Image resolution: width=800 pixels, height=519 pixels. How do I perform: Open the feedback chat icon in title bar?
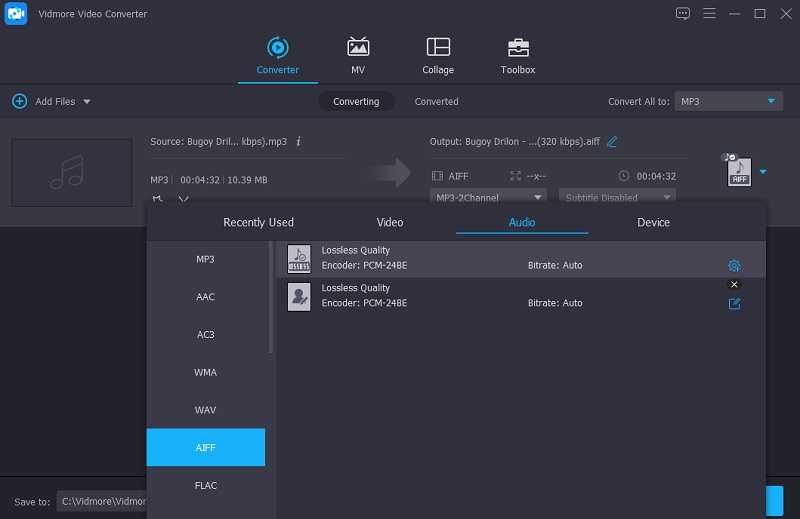click(x=683, y=13)
